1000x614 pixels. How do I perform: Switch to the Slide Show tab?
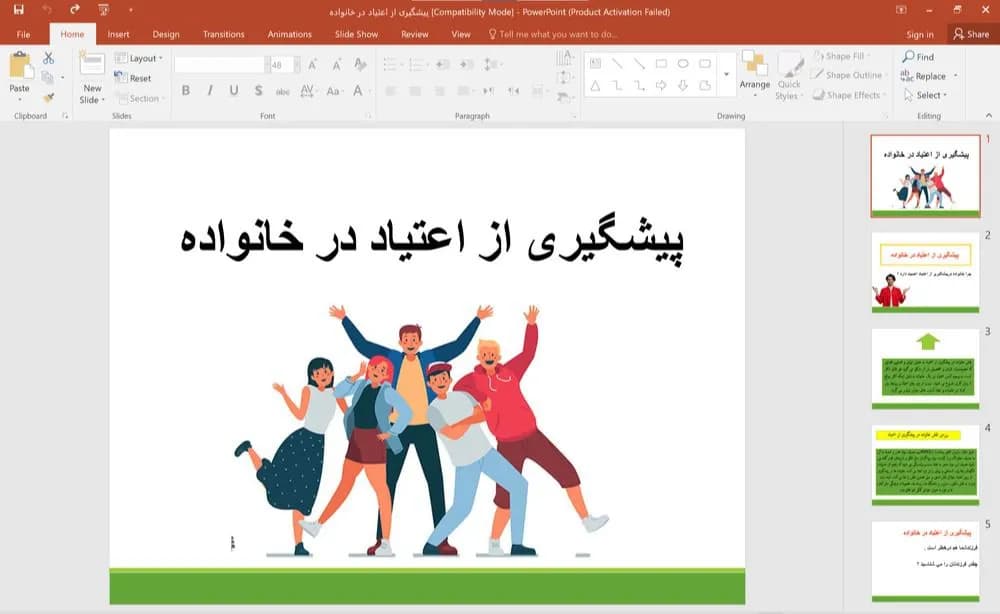click(x=357, y=34)
